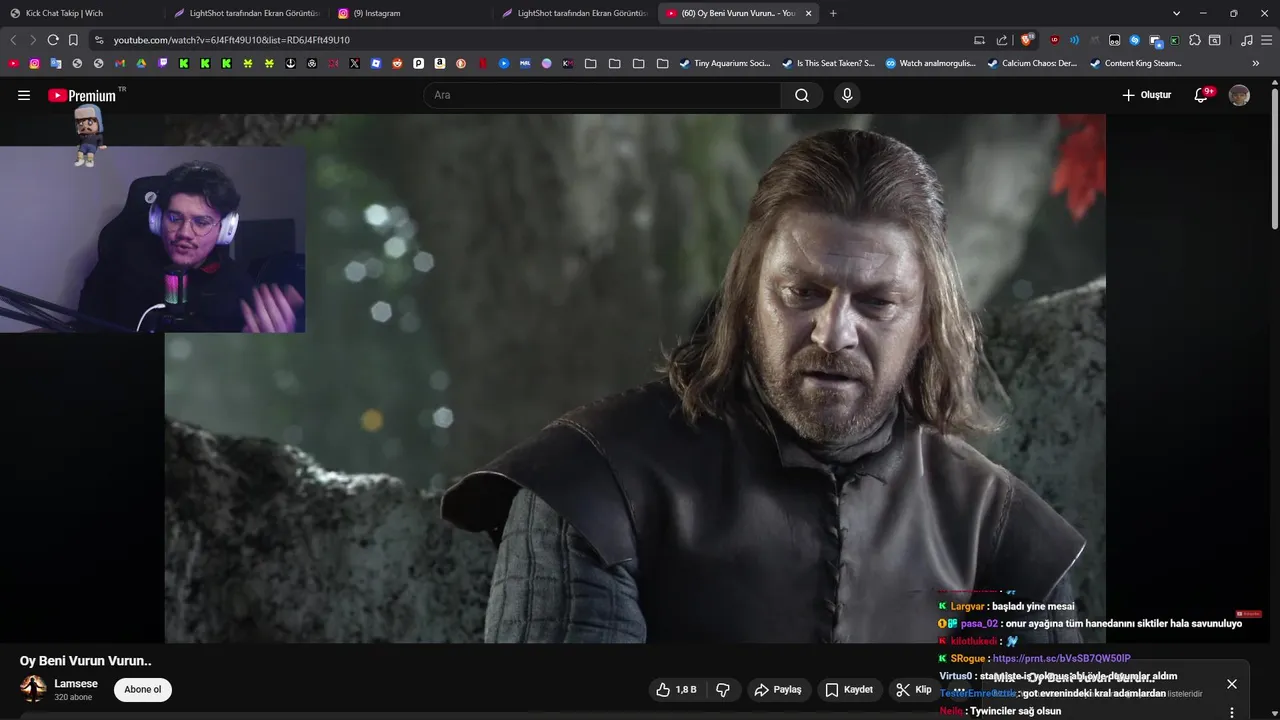The width and height of the screenshot is (1280, 720).
Task: Start voice search with microphone icon
Action: 847,95
